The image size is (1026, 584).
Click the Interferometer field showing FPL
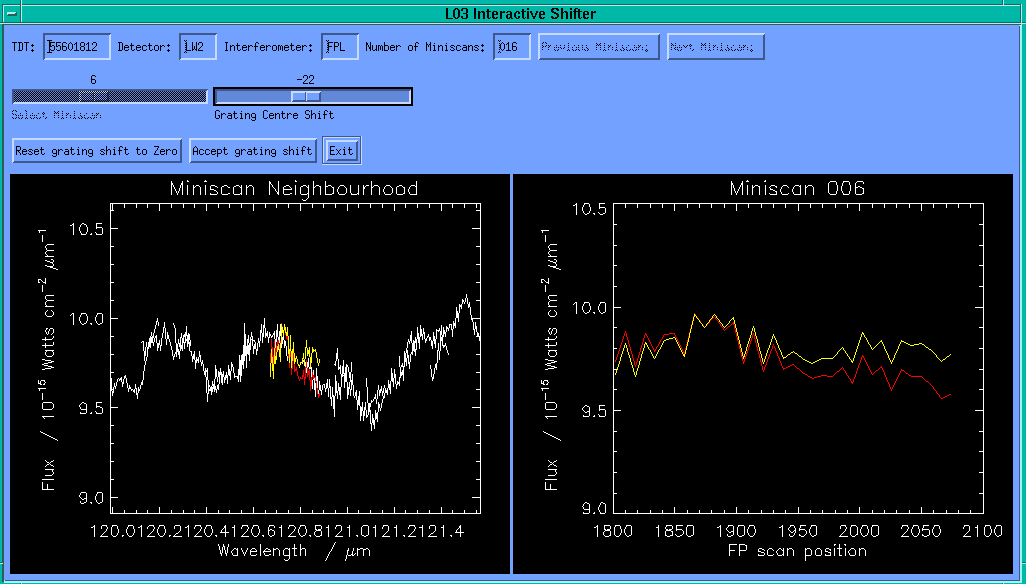click(340, 47)
